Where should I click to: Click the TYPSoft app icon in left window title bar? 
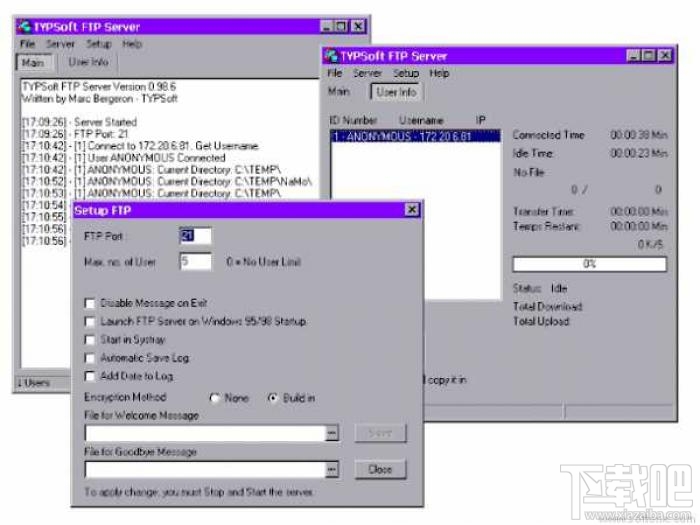coord(25,27)
